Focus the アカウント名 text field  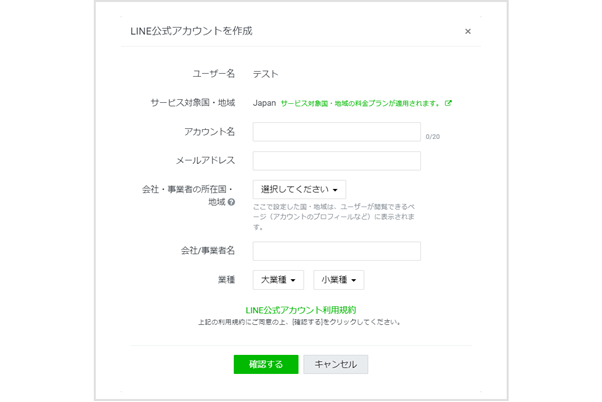click(x=336, y=132)
